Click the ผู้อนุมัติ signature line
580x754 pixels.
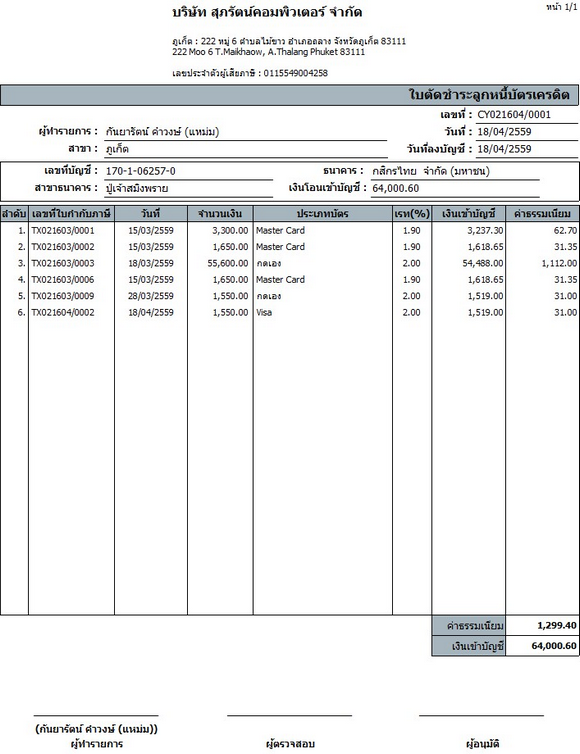(x=481, y=715)
